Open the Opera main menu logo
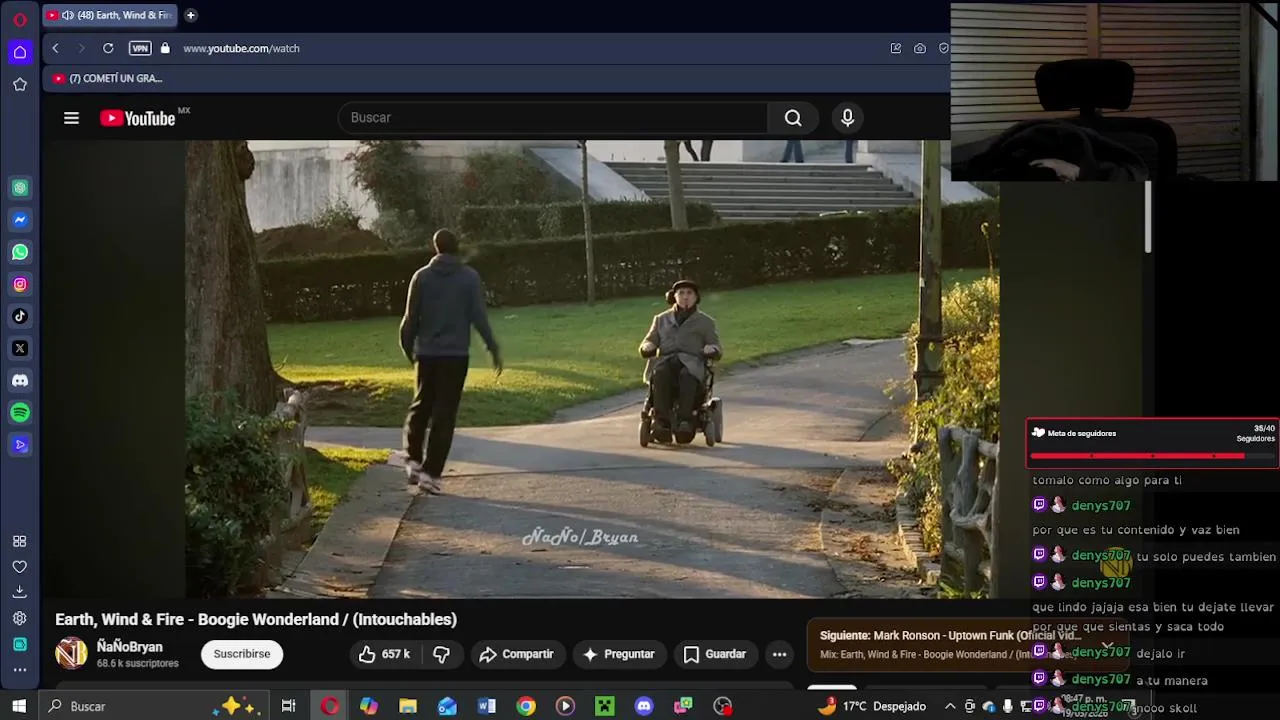Viewport: 1280px width, 720px height. [x=19, y=20]
